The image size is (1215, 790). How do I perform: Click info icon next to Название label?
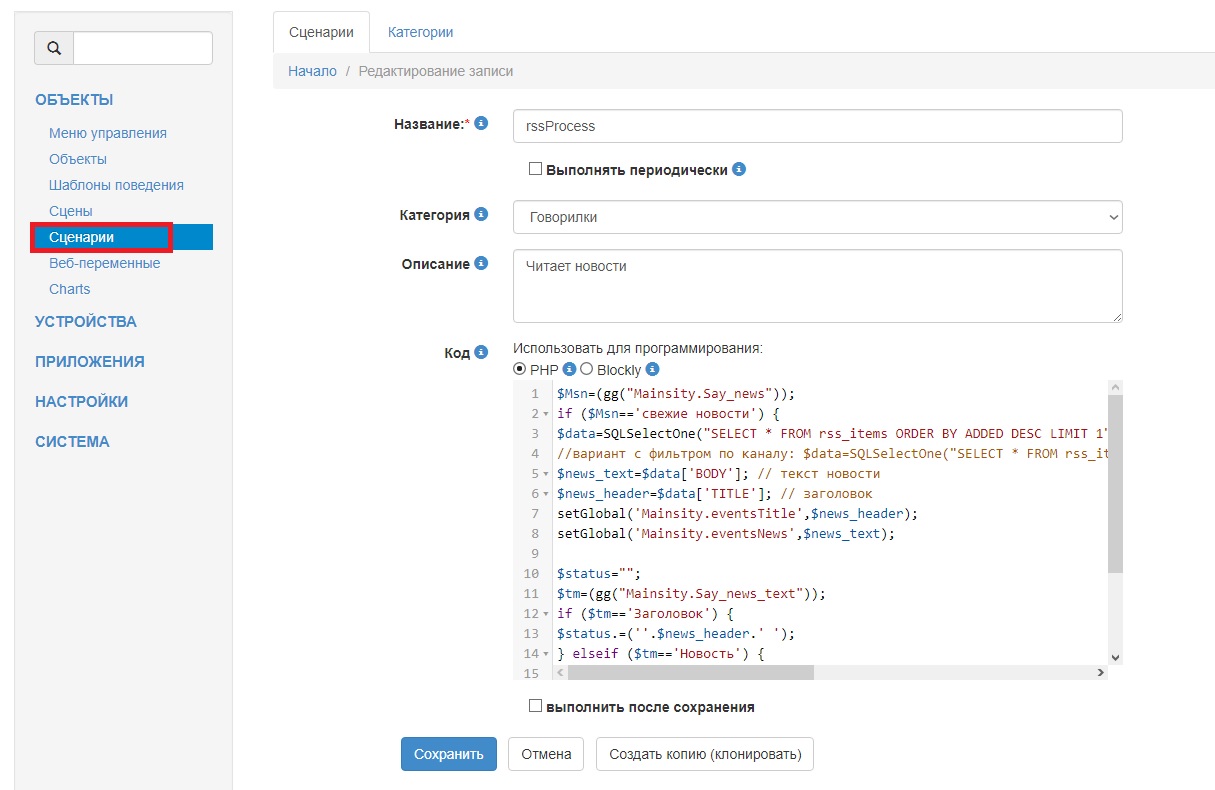pyautogui.click(x=481, y=123)
